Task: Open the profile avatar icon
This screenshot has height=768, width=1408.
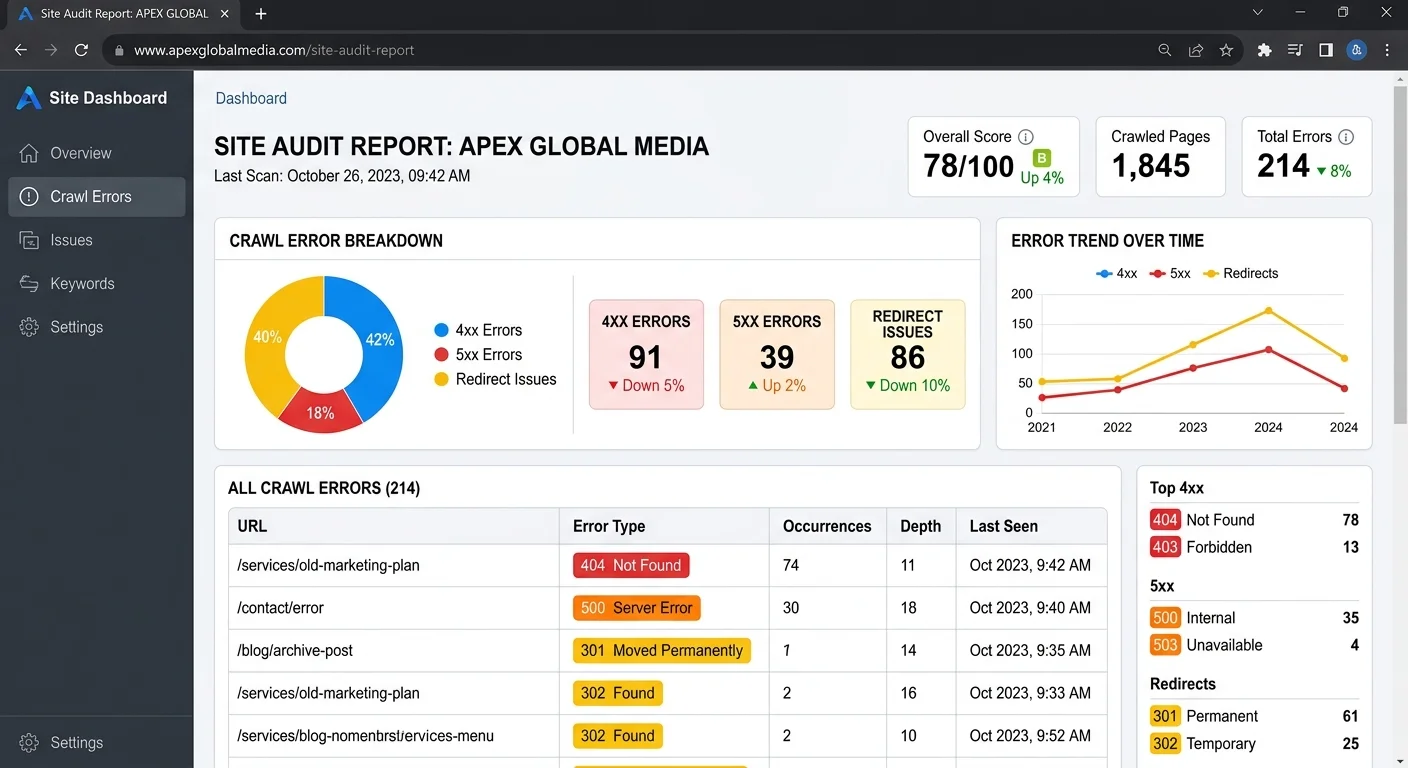Action: (x=1357, y=50)
